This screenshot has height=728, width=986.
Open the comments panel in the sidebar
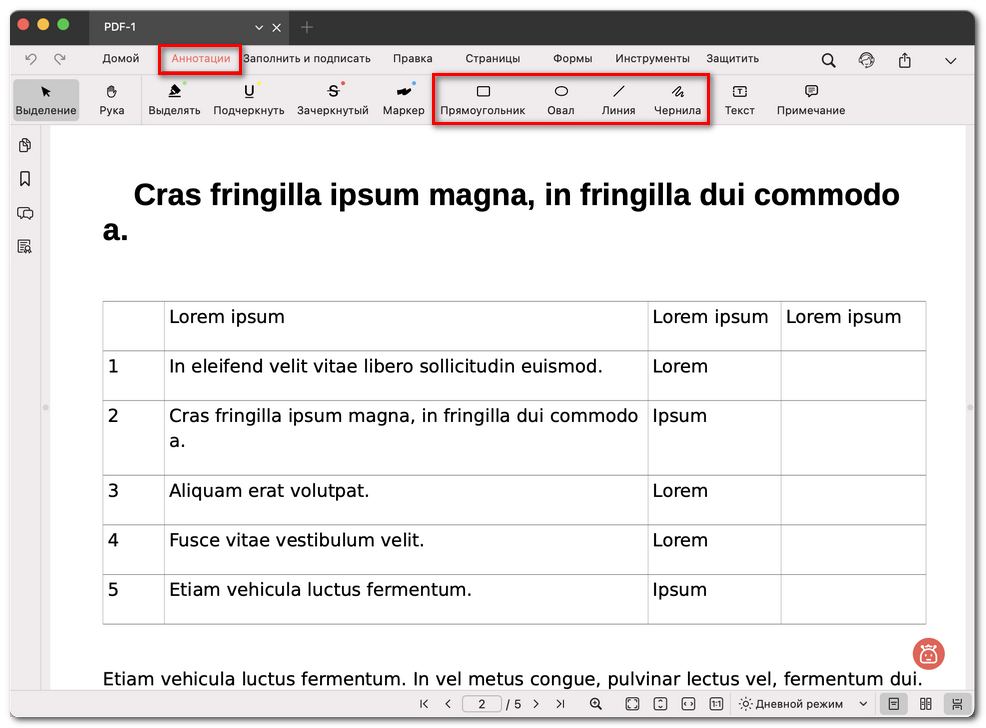point(25,213)
